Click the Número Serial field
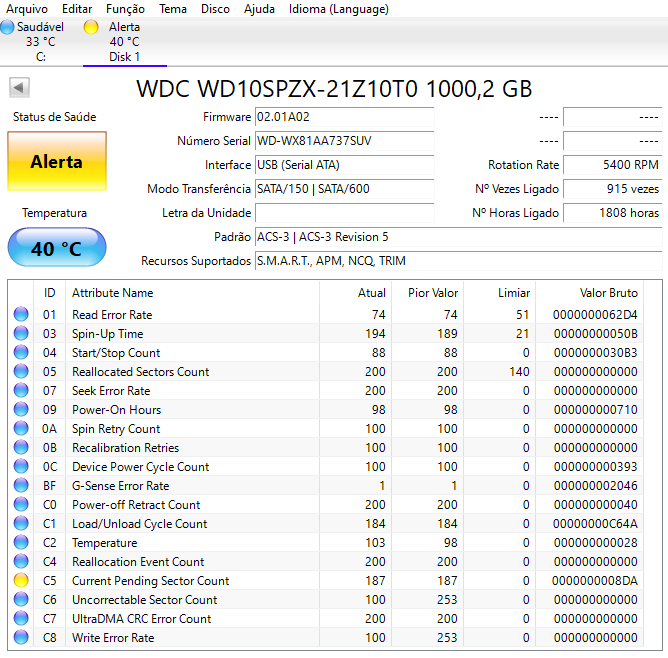Viewport: 668px width, 658px height. point(344,141)
